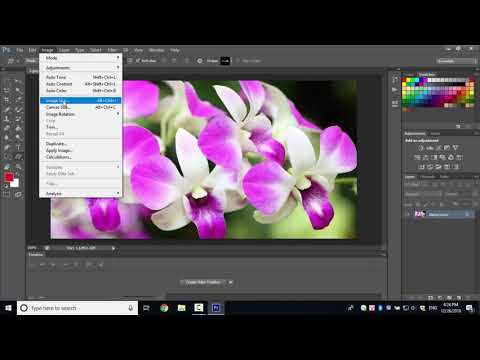Choose Duplicate from Image menu

tap(80, 144)
